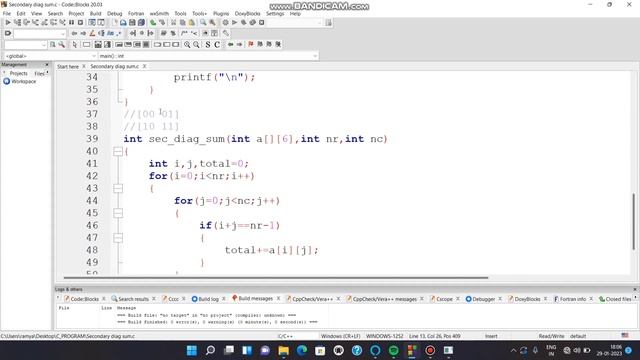640x360 pixels.
Task: Collapse the fold marker at line 43
Action: tap(118, 189)
